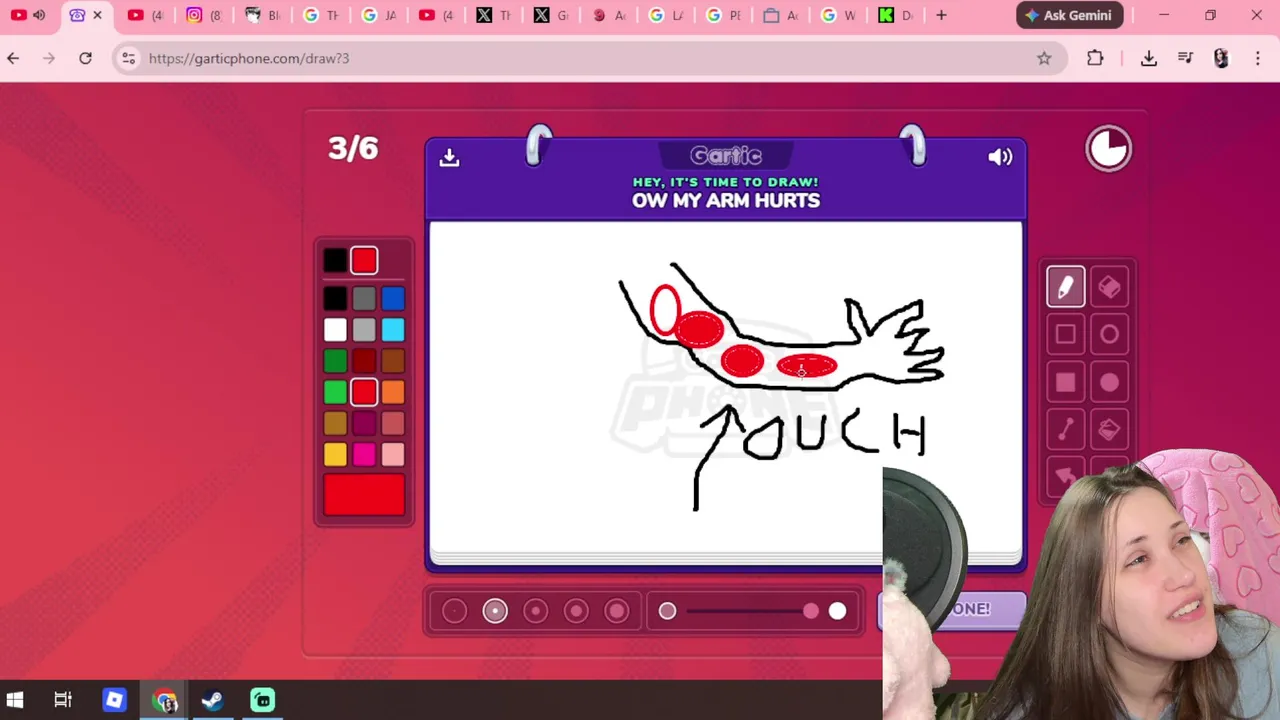Viewport: 1280px width, 720px height.
Task: Pick the orange color swatch
Action: (x=393, y=392)
